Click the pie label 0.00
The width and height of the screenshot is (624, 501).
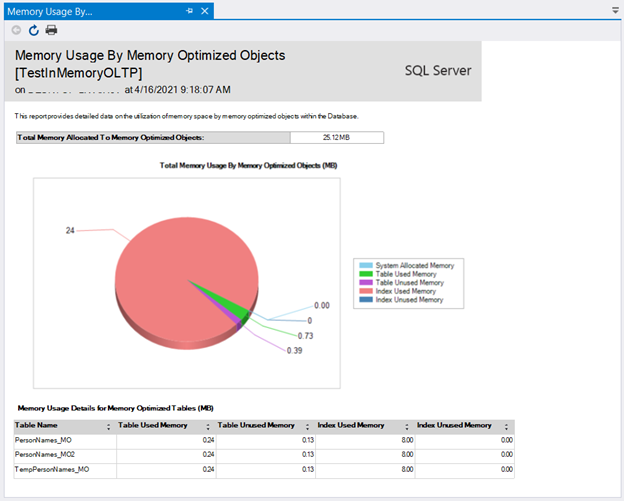click(322, 306)
